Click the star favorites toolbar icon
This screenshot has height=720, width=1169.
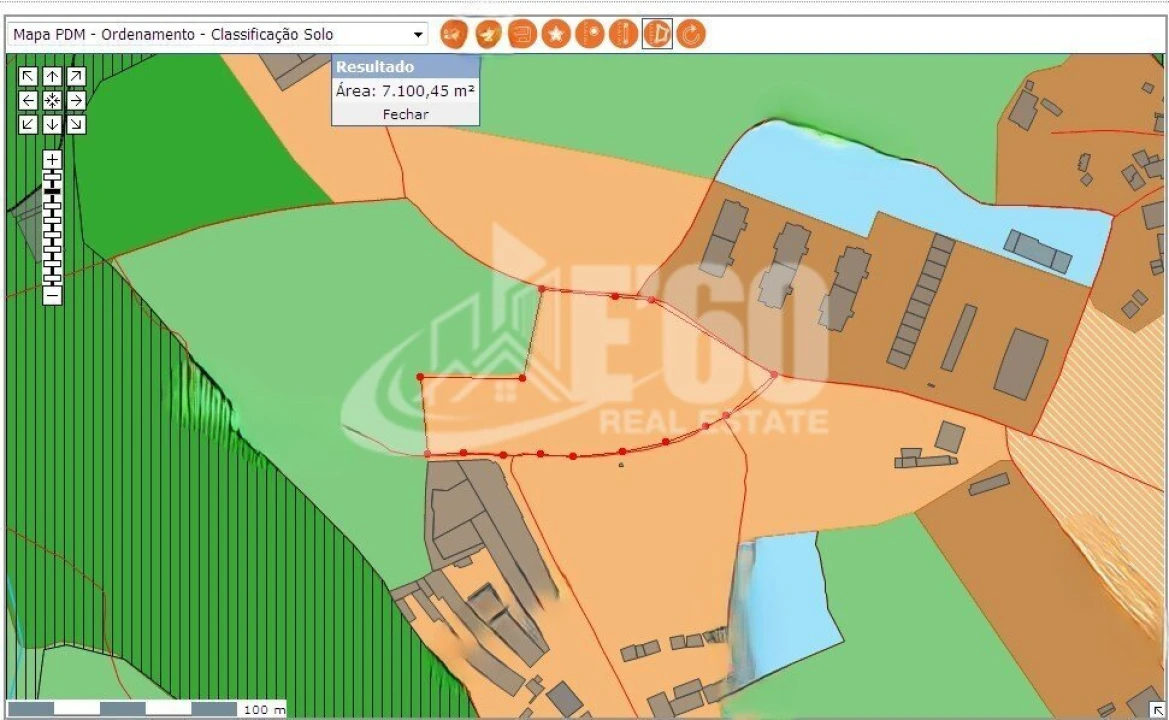[x=556, y=35]
